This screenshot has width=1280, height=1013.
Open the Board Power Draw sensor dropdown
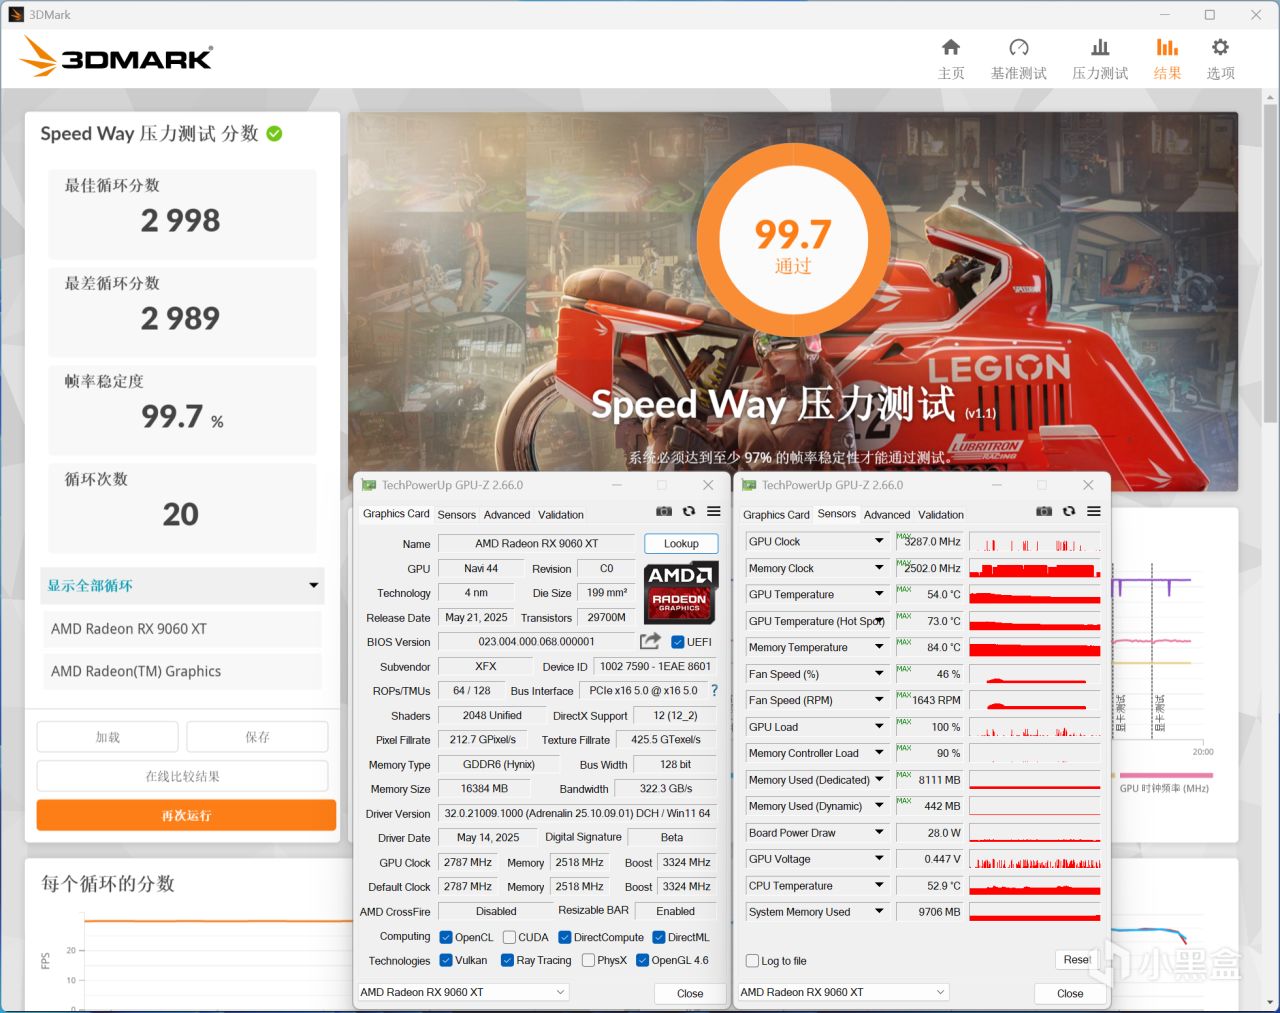(x=879, y=832)
